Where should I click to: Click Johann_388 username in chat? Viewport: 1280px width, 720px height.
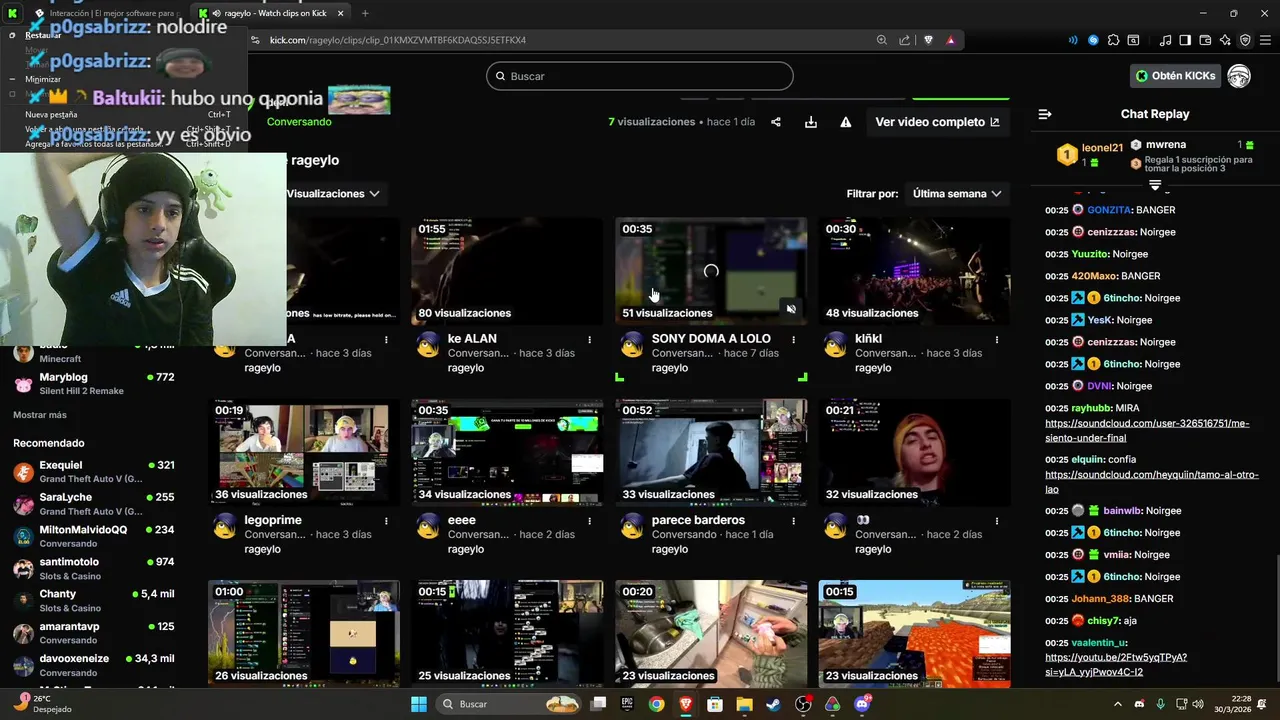[1101, 599]
